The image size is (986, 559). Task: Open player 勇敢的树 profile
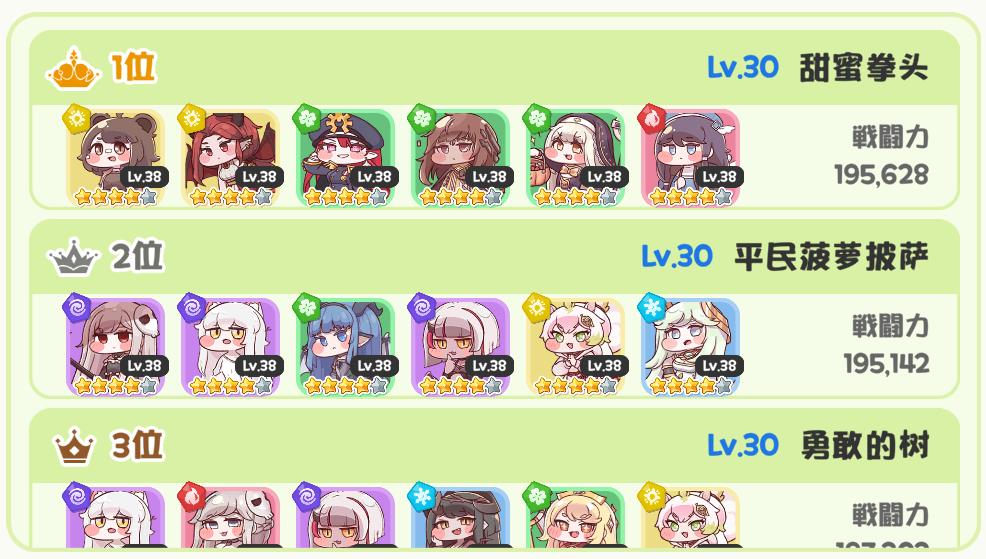pos(865,446)
